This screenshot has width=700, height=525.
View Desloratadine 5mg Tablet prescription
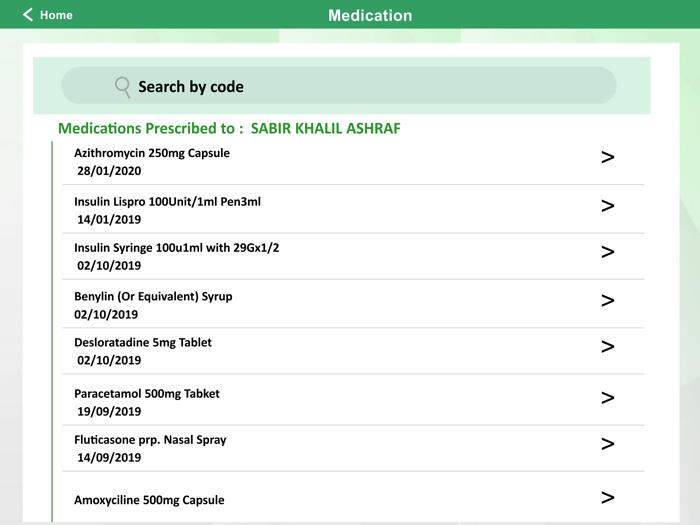(353, 351)
